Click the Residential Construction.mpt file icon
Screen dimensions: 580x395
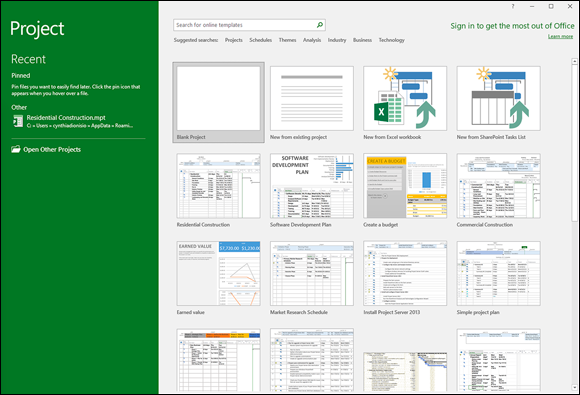point(18,121)
